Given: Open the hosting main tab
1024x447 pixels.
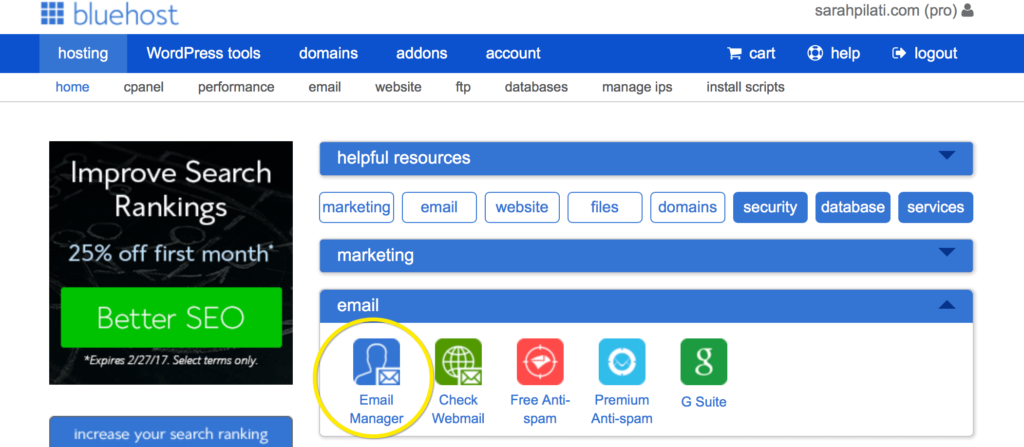Looking at the screenshot, I should (x=83, y=54).
